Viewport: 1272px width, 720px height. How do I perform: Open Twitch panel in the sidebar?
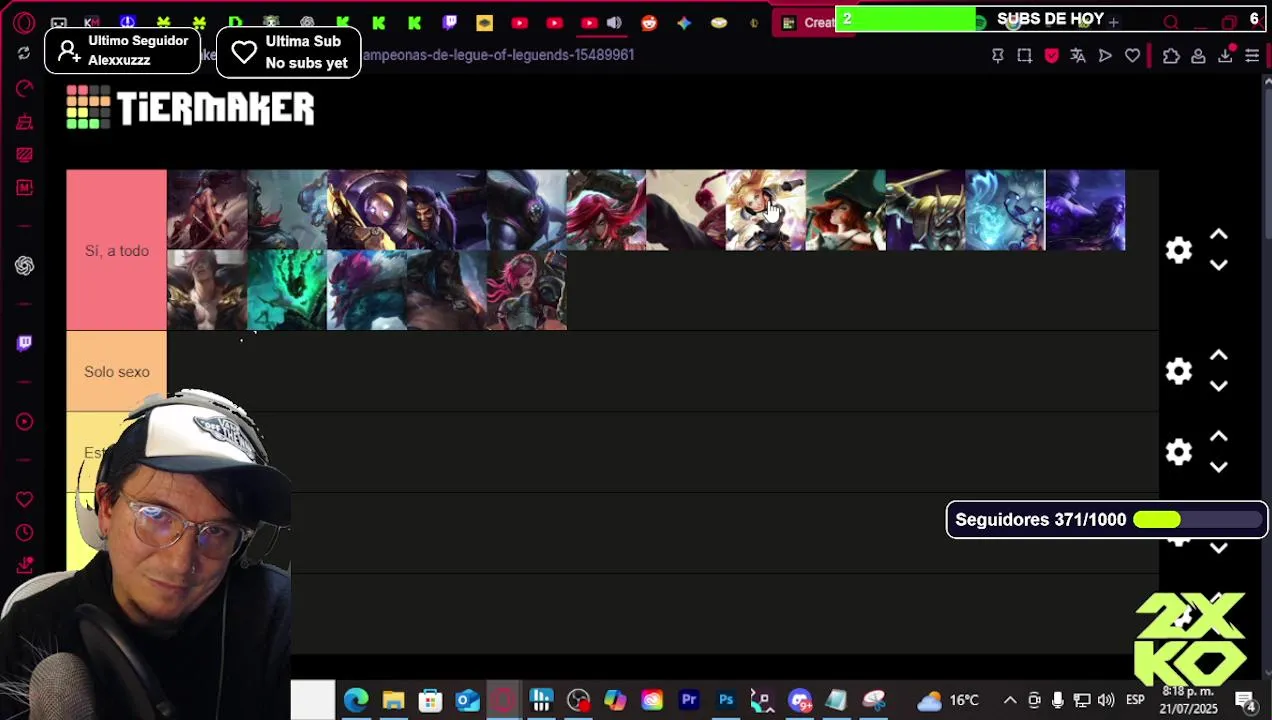(24, 343)
